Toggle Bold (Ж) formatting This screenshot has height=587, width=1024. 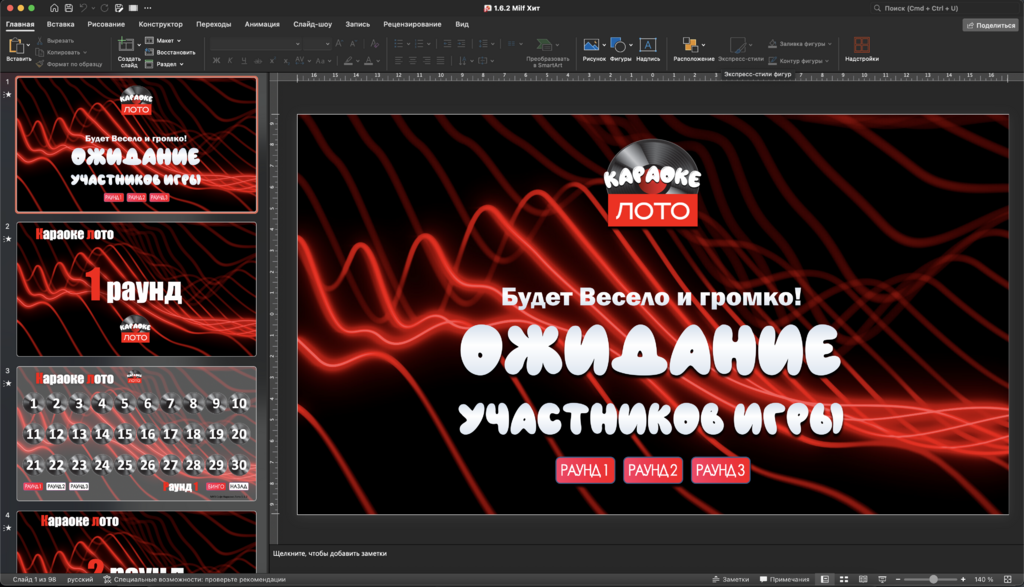click(216, 61)
